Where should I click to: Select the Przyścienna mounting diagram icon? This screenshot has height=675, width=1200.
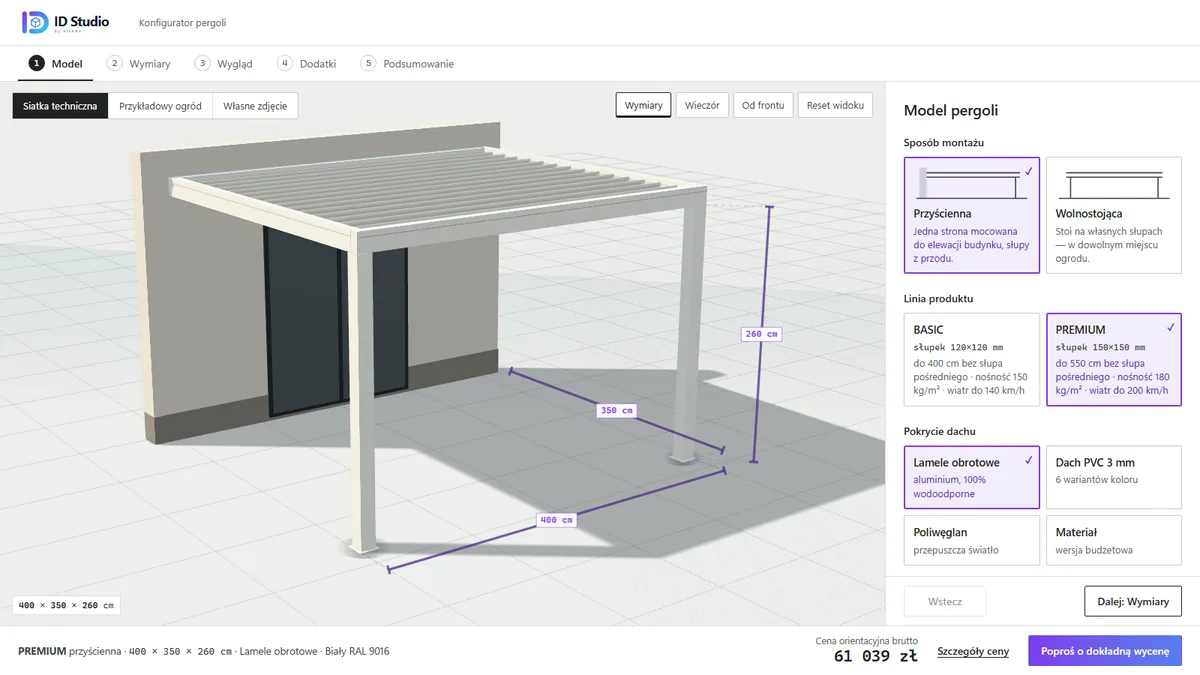pyautogui.click(x=972, y=183)
